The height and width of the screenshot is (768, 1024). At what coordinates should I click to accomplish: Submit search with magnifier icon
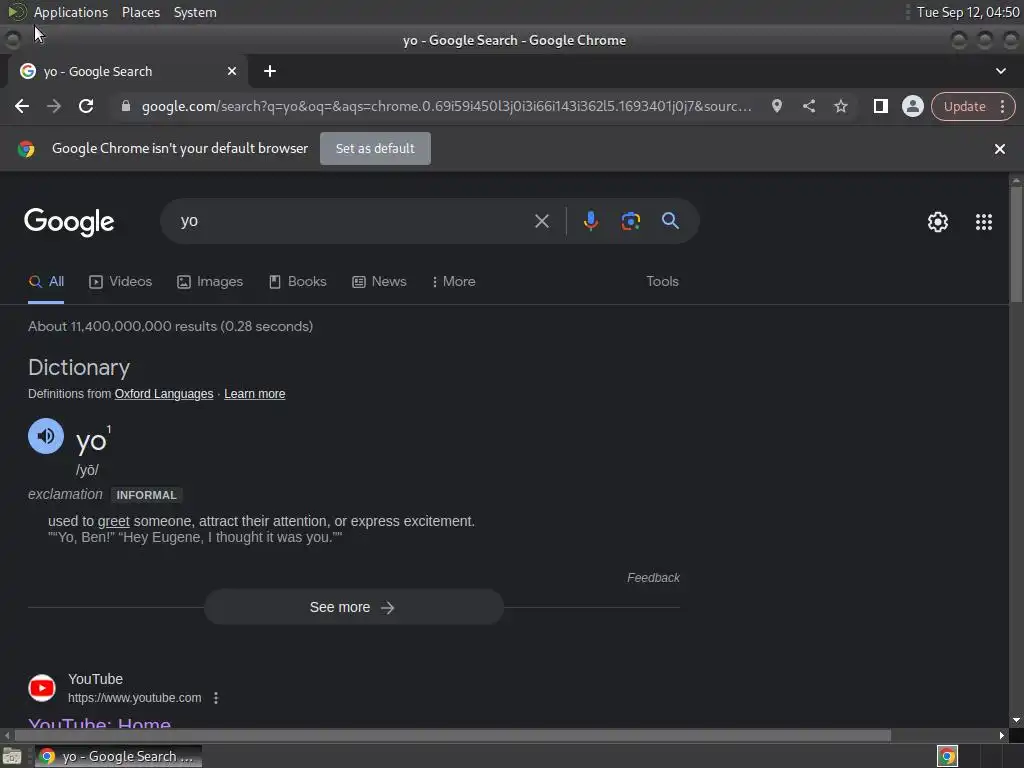[670, 221]
